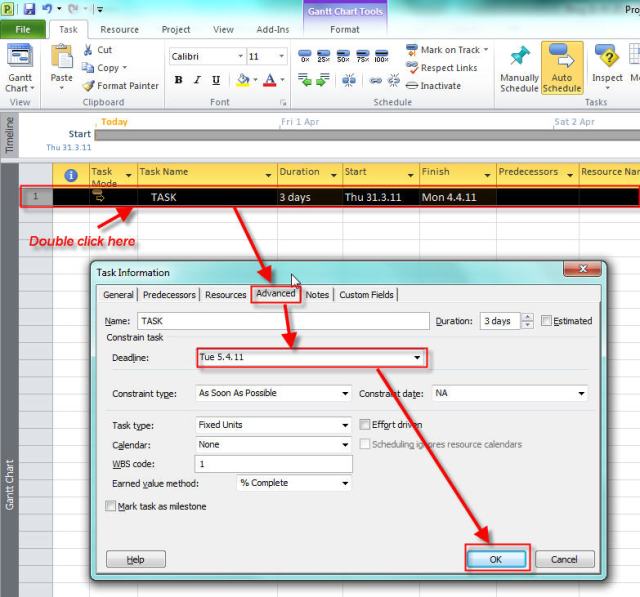Image resolution: width=640 pixels, height=597 pixels.
Task: Click the WBS code input field
Action: (x=273, y=465)
